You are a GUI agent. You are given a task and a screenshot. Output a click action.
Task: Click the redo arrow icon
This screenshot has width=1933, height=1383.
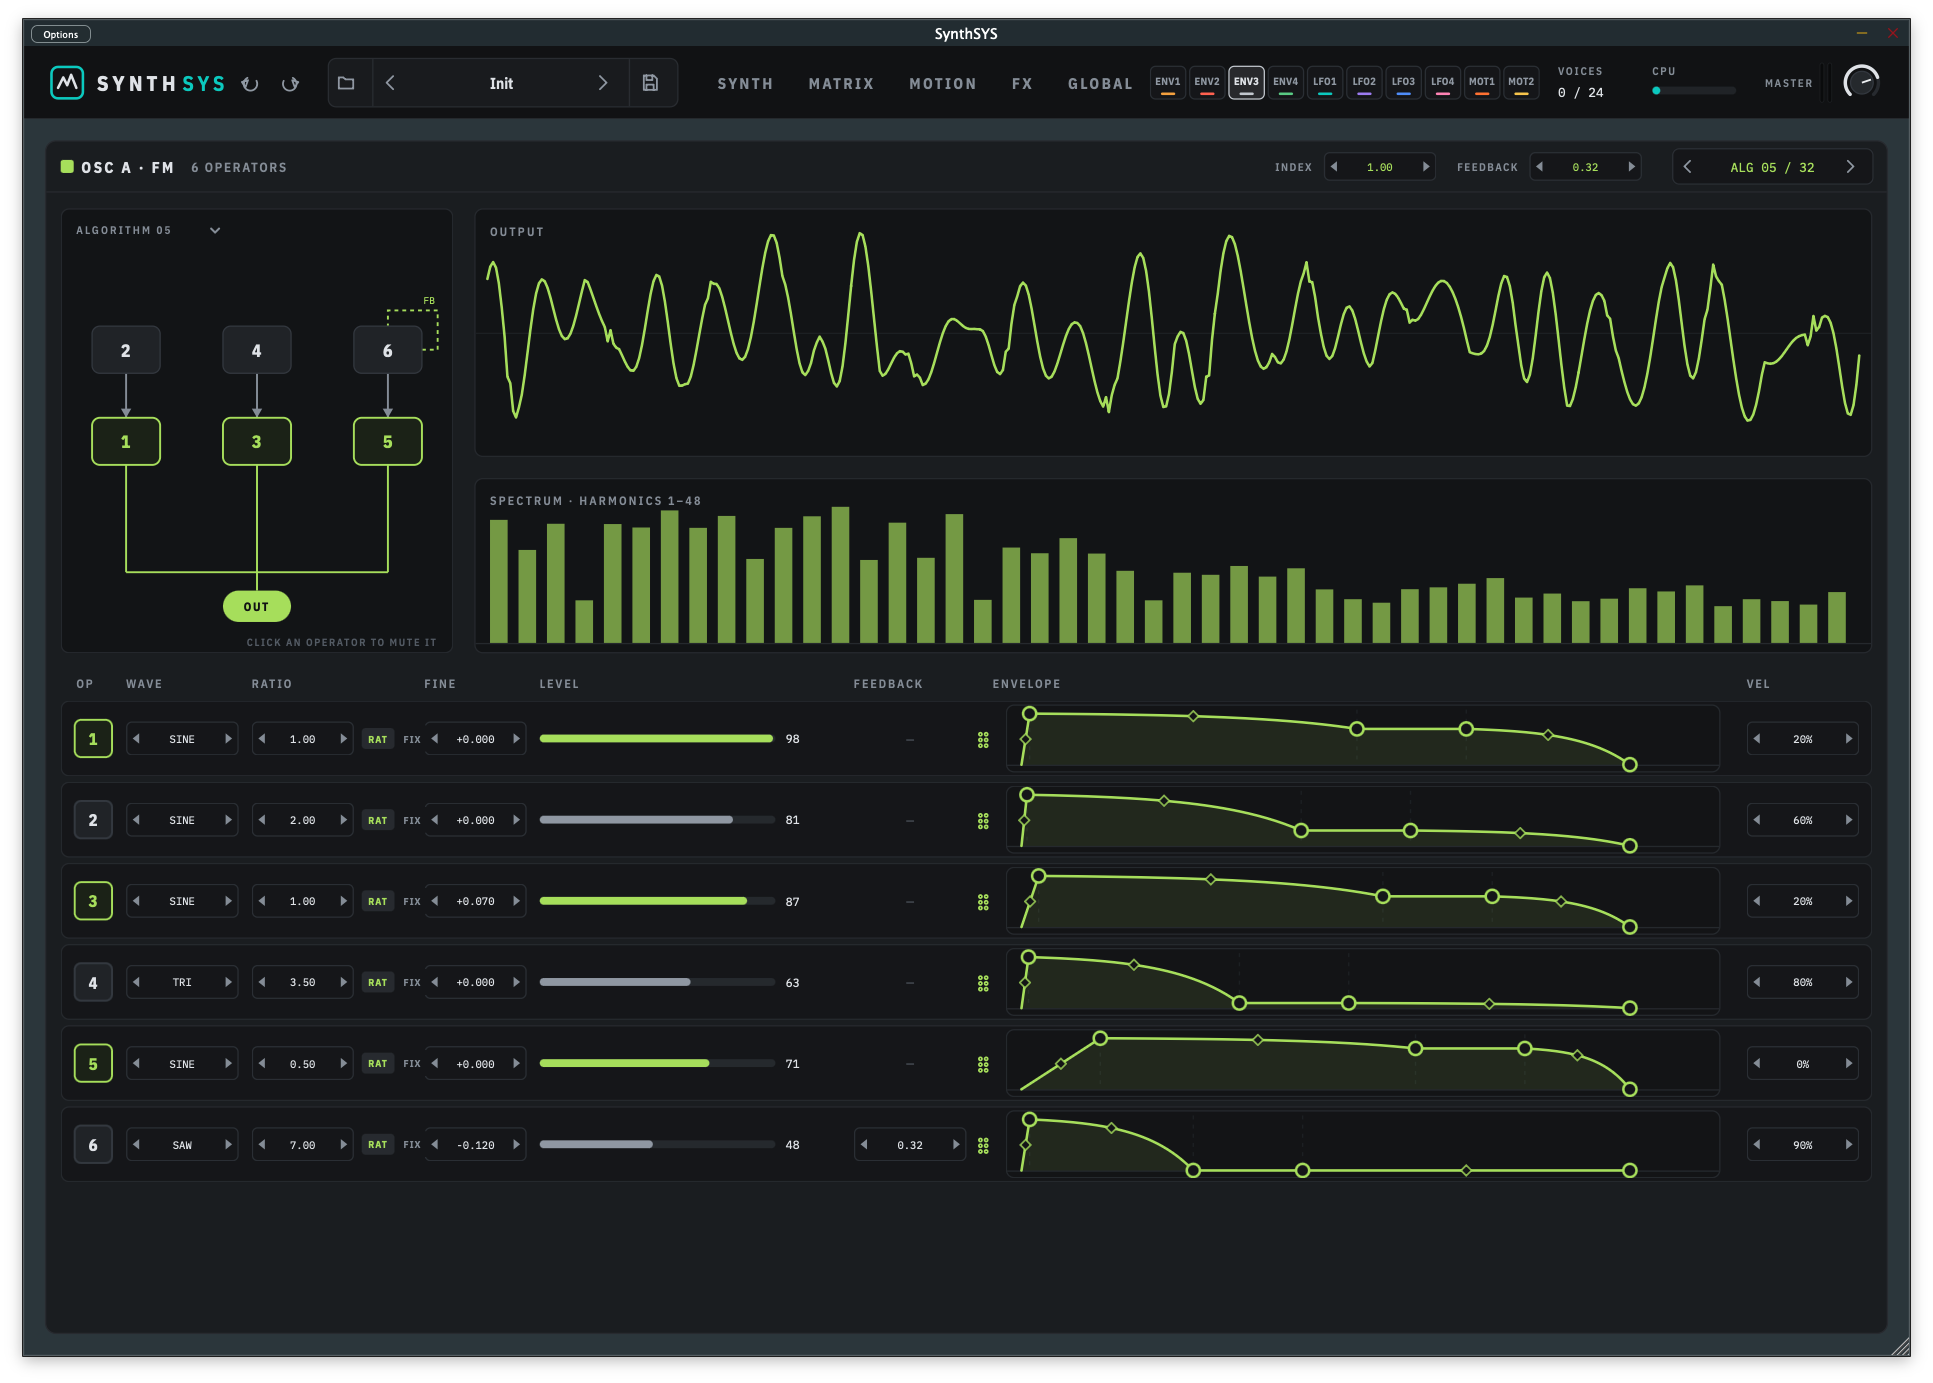[x=290, y=84]
